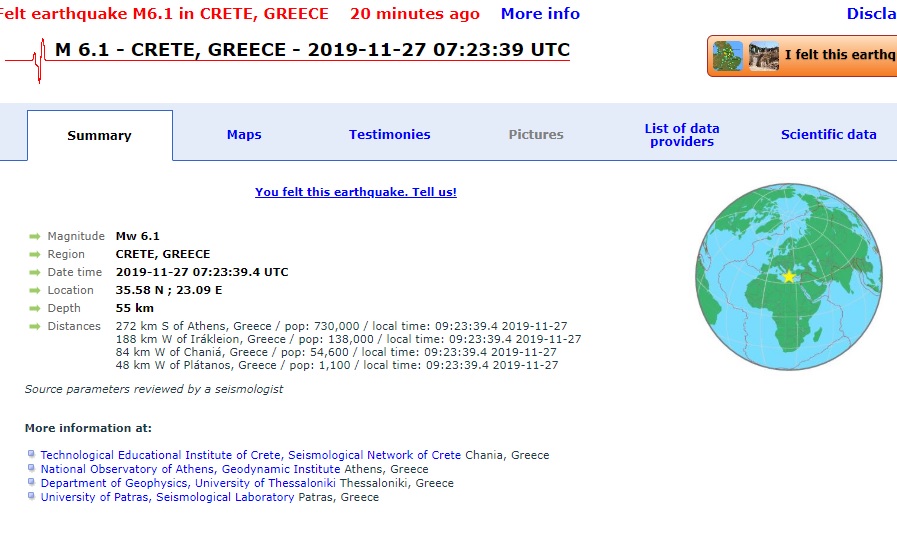Click the map thumbnail icon in orange button
Image resolution: width=897 pixels, height=541 pixels.
click(x=728, y=56)
